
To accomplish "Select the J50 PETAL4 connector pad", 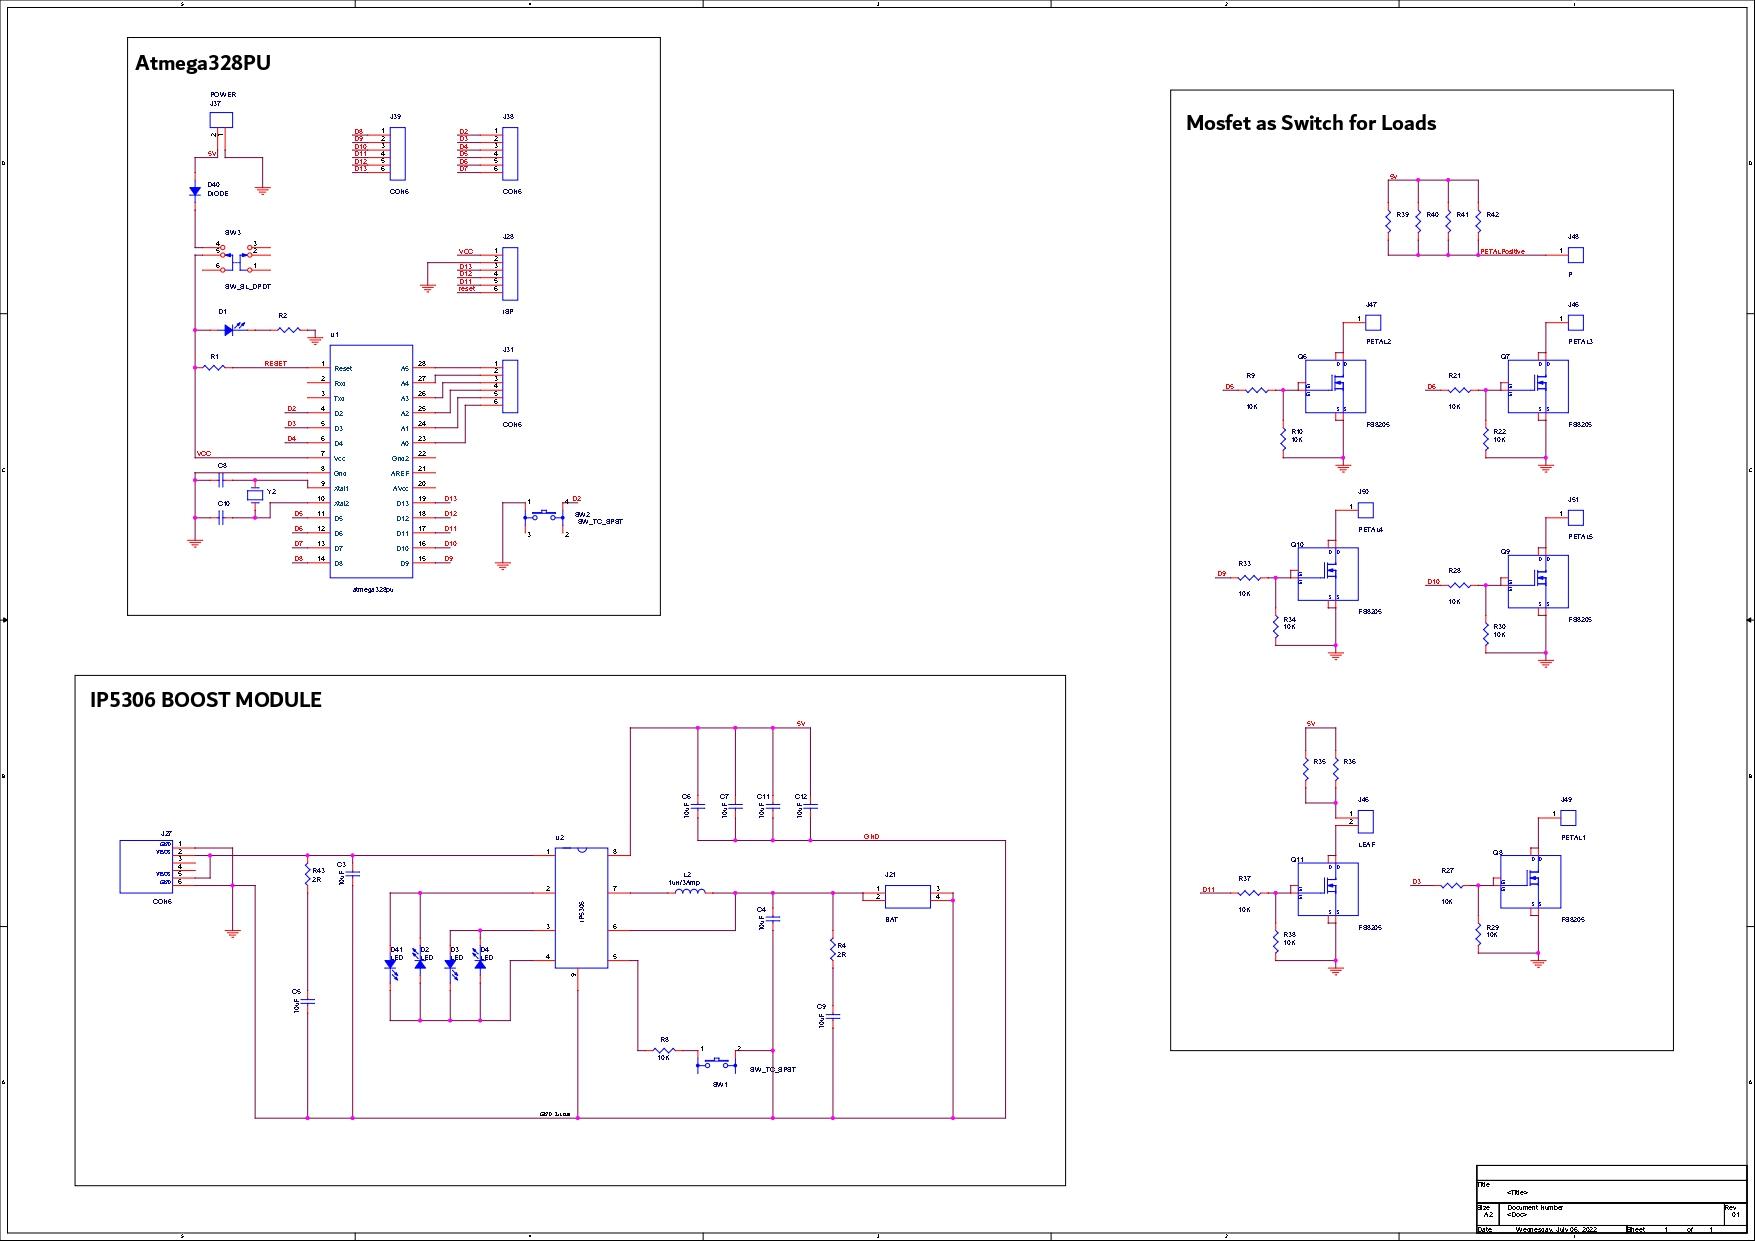I will pyautogui.click(x=1366, y=510).
